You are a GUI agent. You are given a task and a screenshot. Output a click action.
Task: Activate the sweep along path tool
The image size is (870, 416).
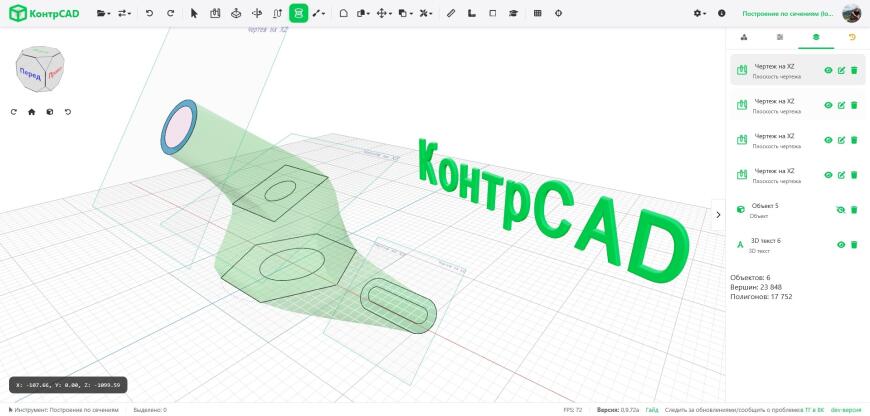[278, 13]
